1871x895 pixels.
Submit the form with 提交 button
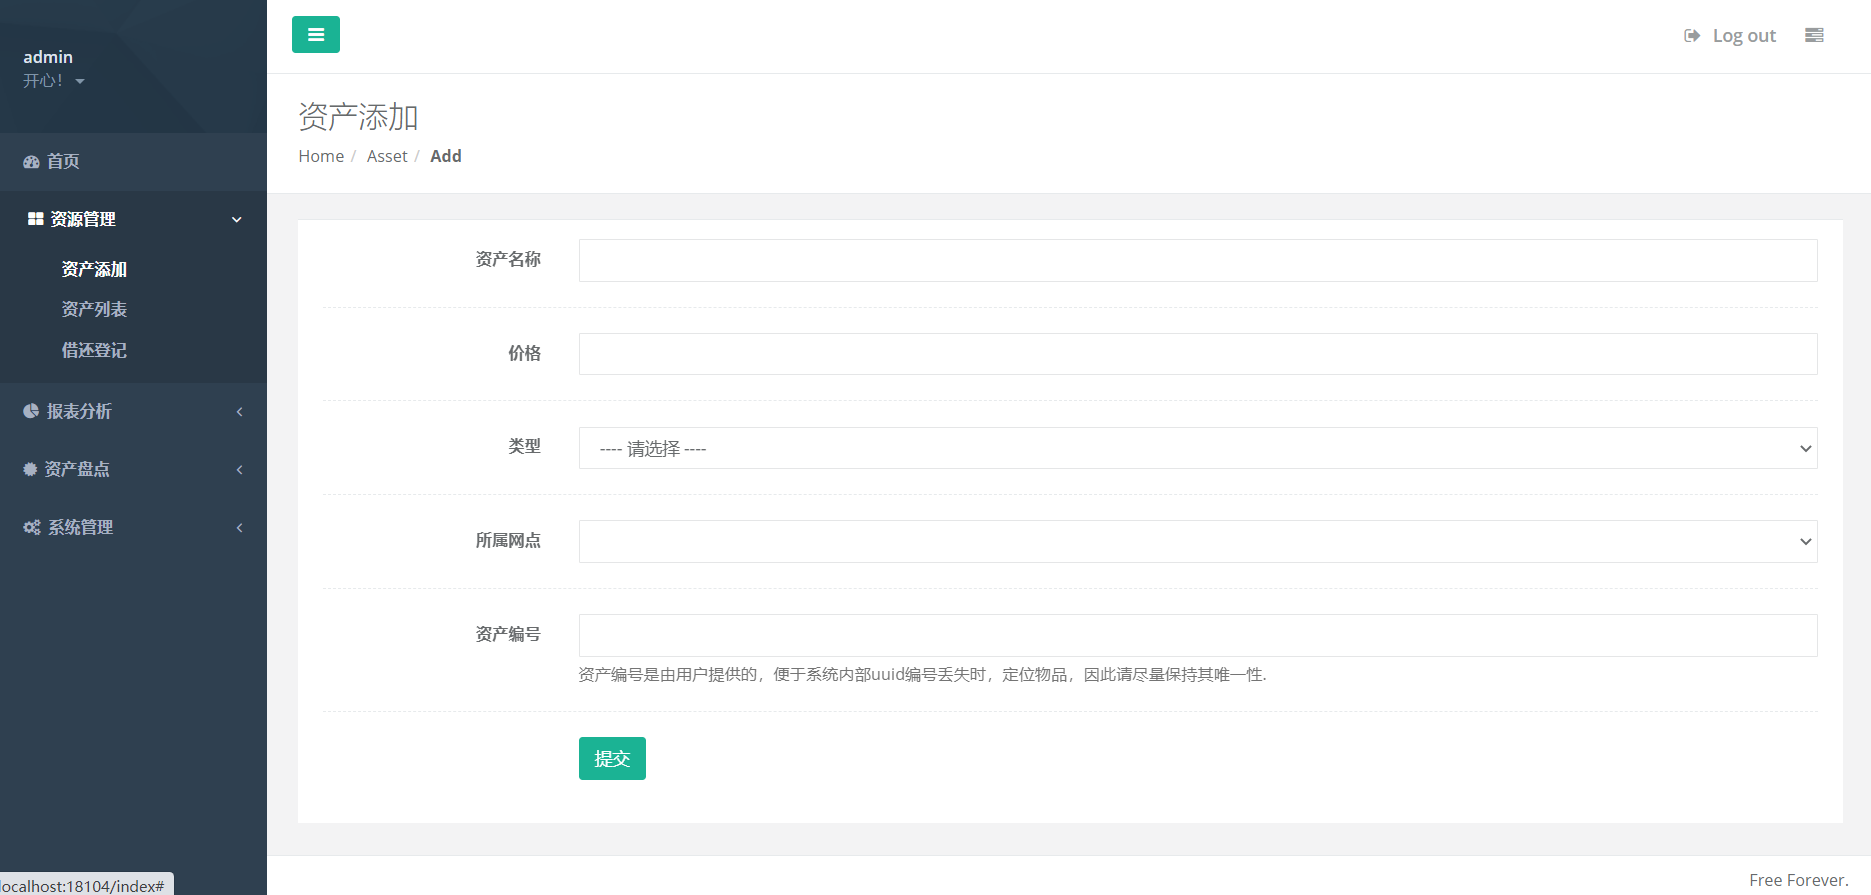(x=612, y=758)
